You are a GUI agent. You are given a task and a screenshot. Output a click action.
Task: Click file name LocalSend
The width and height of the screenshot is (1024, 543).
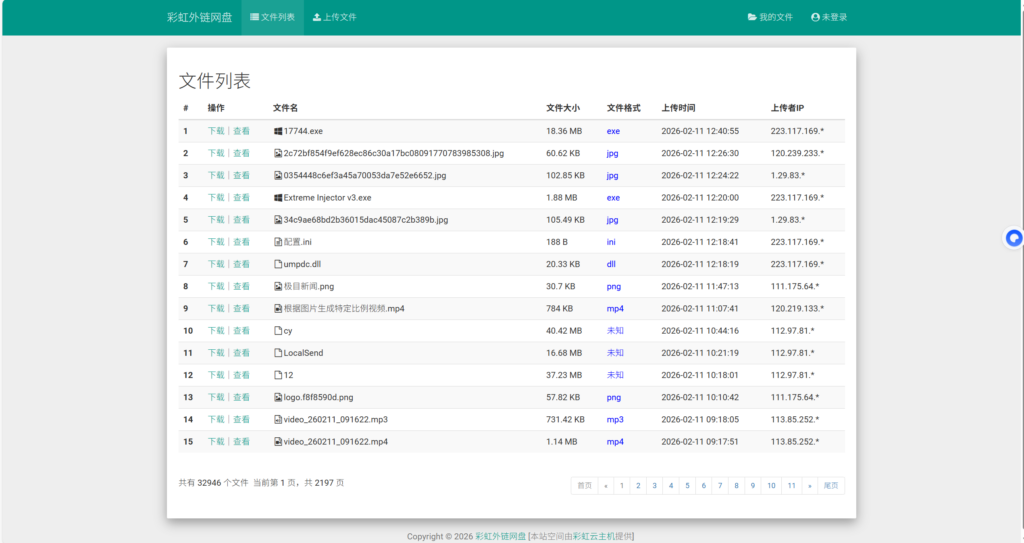(x=303, y=354)
